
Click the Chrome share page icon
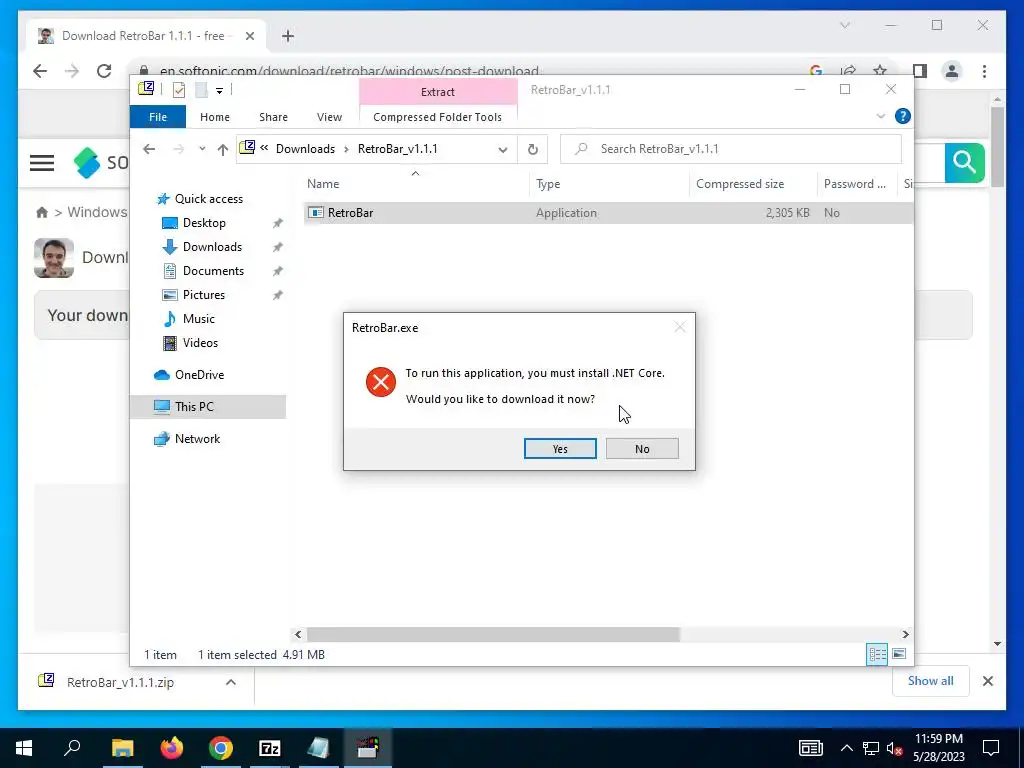tap(848, 71)
